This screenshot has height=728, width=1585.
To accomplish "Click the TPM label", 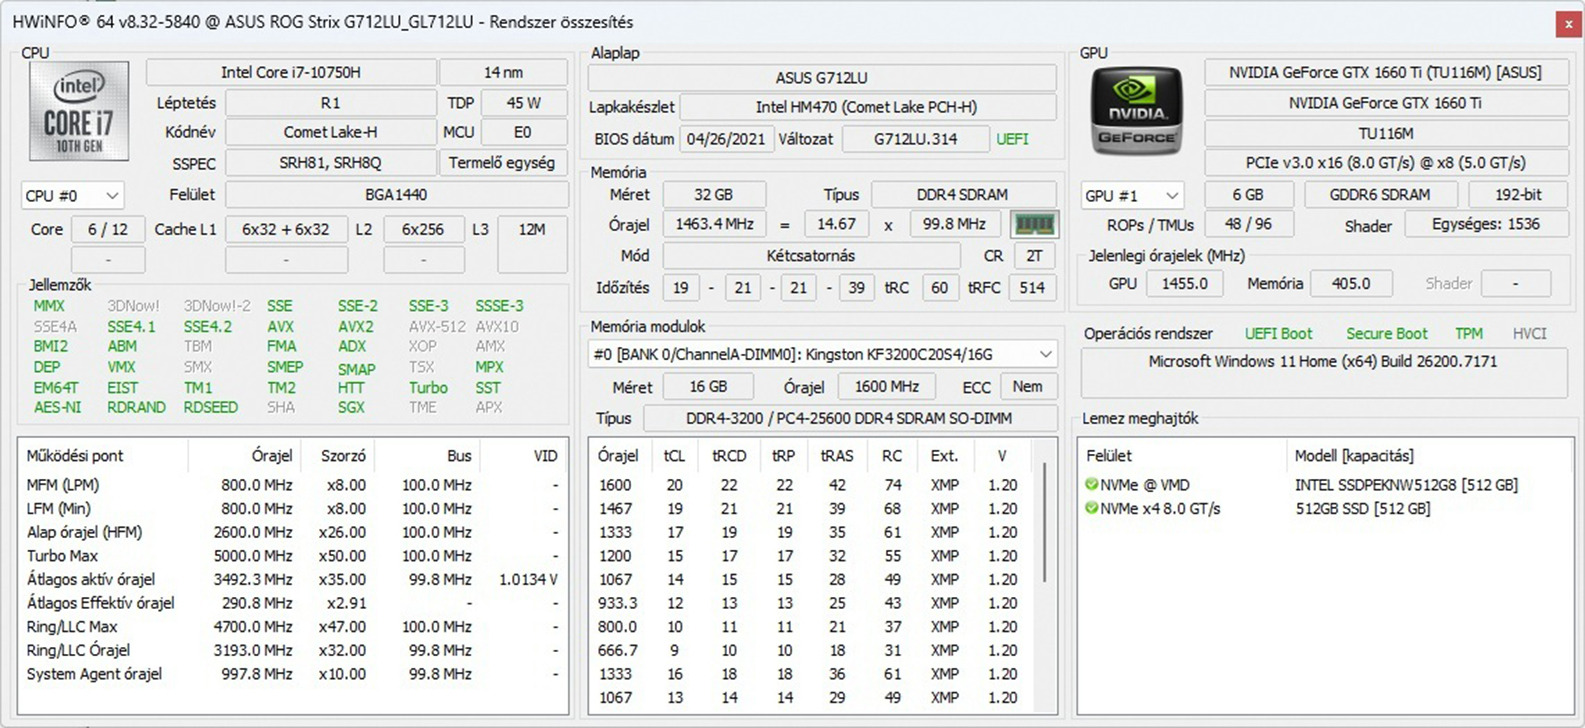I will coord(1469,334).
